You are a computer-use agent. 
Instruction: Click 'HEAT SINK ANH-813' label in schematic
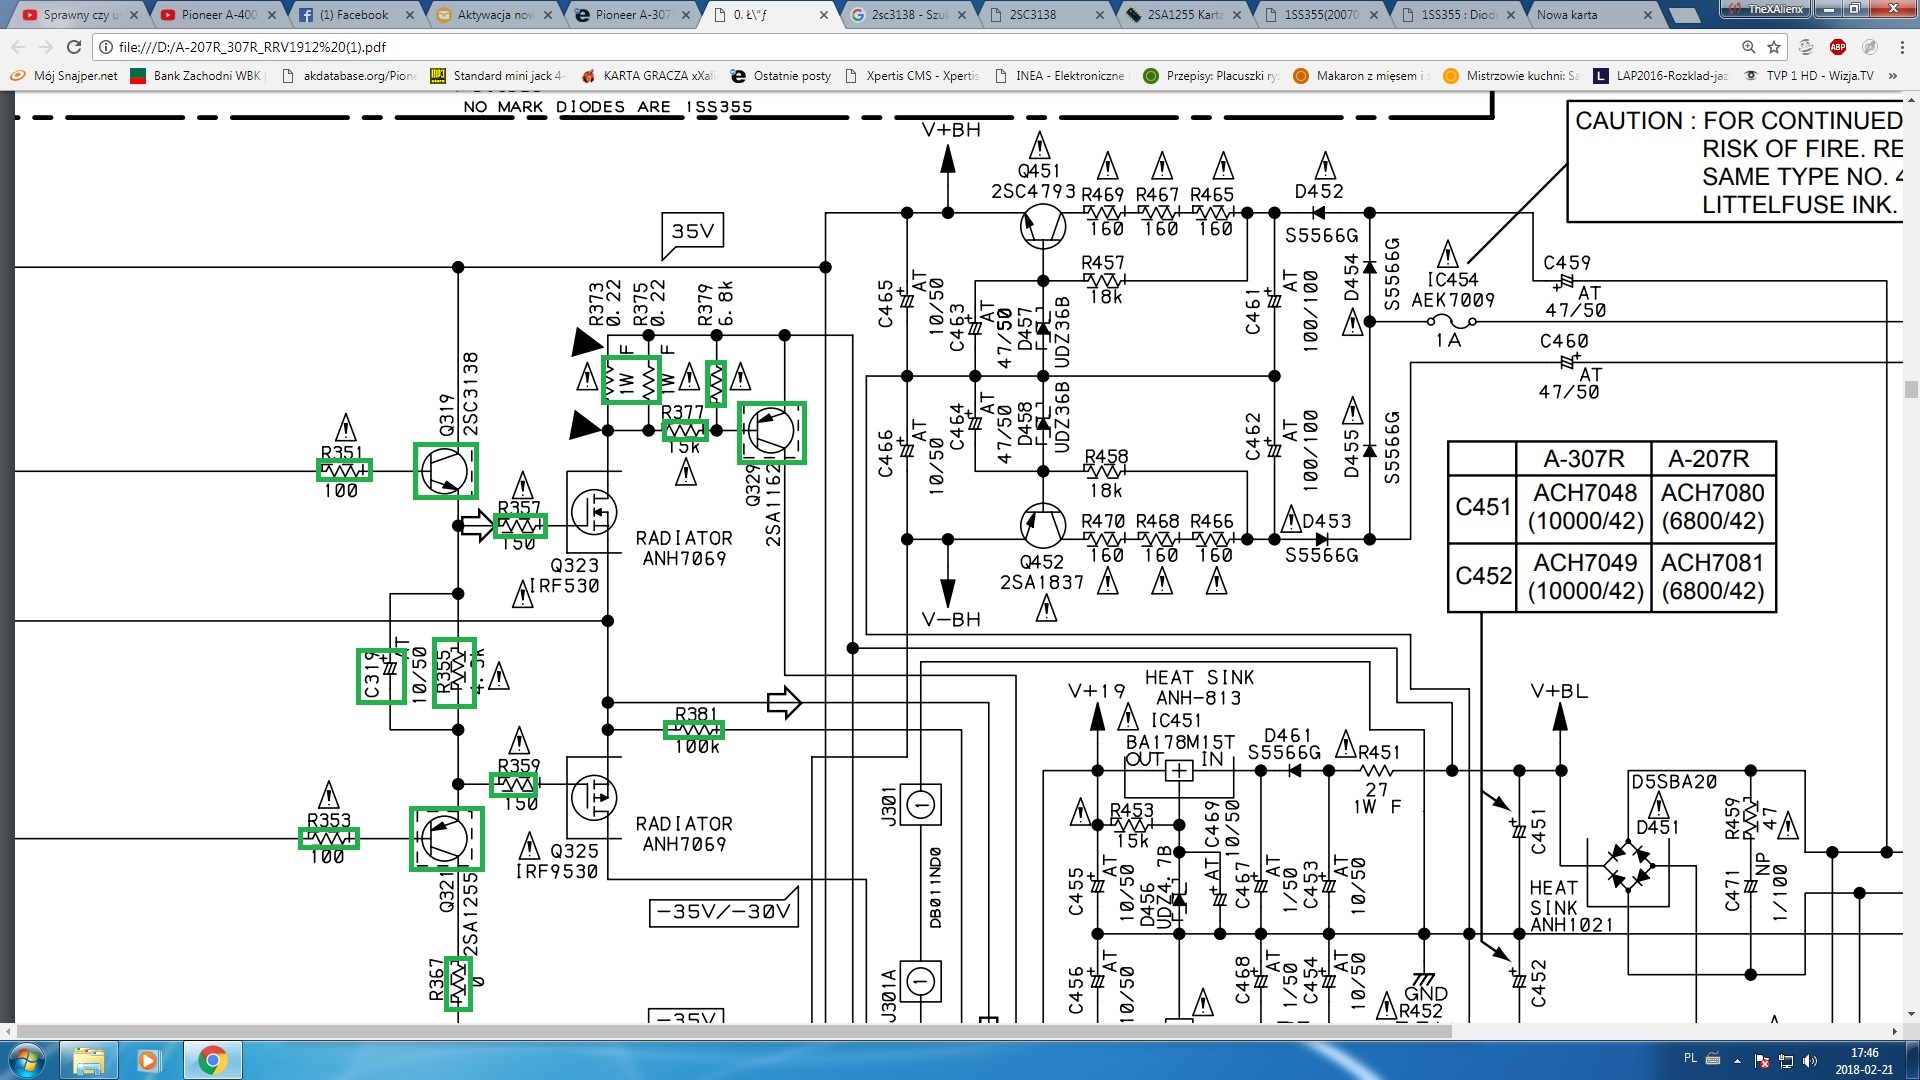pos(1199,688)
